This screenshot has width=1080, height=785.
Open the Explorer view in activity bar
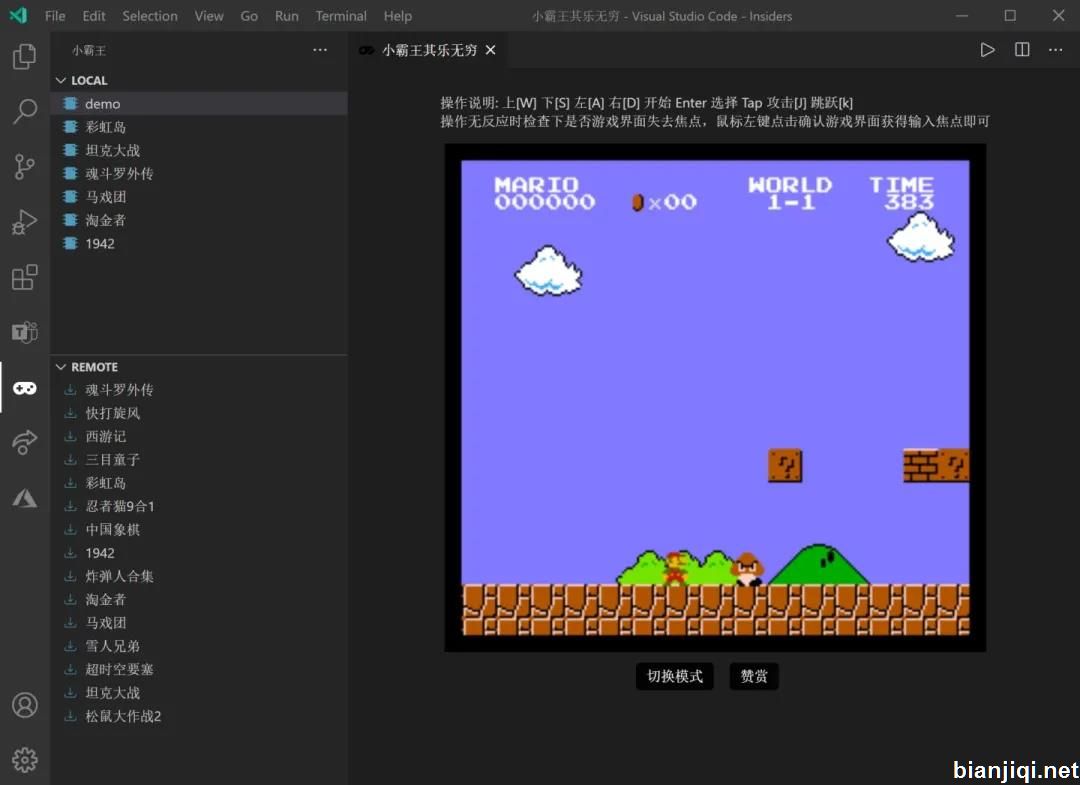tap(25, 56)
